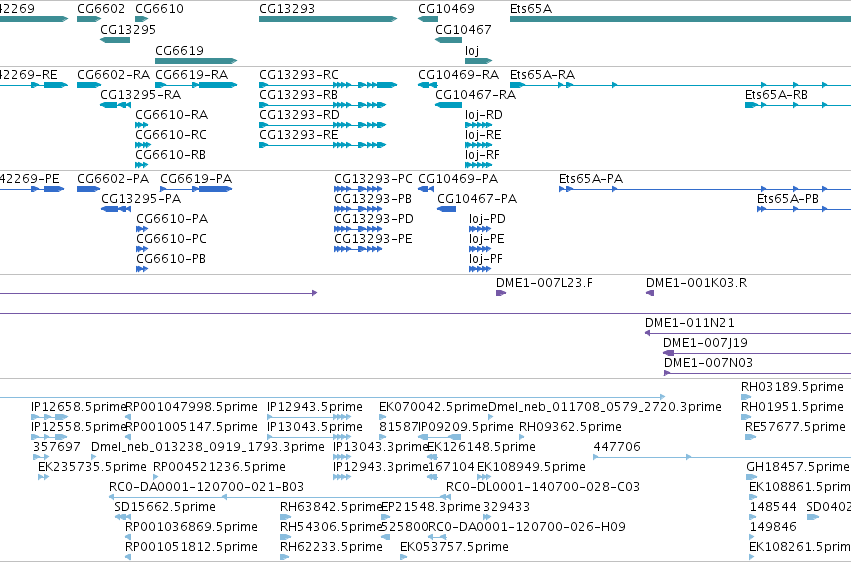851x562 pixels.
Task: Select EST IP12658.5prime
Action: click(49, 418)
